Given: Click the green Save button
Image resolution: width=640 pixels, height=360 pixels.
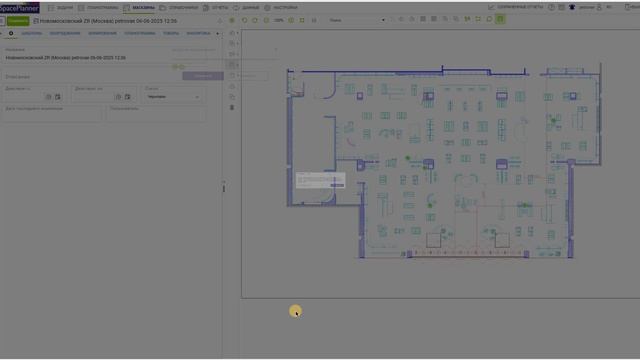Looking at the screenshot, I should 18,21.
